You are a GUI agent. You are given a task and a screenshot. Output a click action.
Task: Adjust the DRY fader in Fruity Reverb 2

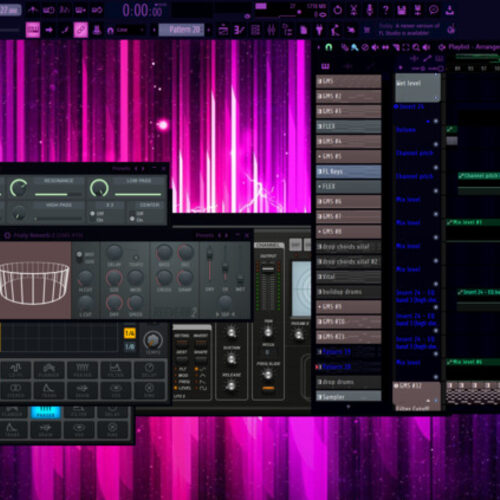pyautogui.click(x=210, y=255)
